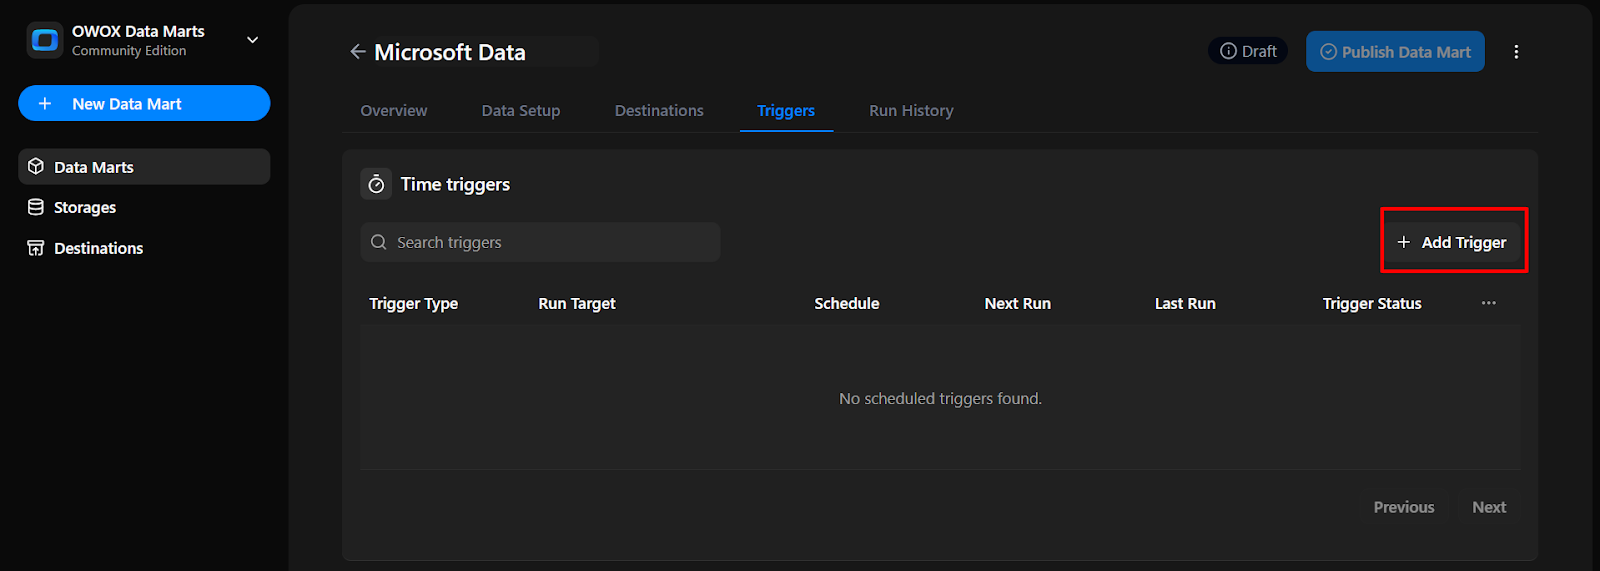
Task: Switch to the Overview tab
Action: click(394, 111)
